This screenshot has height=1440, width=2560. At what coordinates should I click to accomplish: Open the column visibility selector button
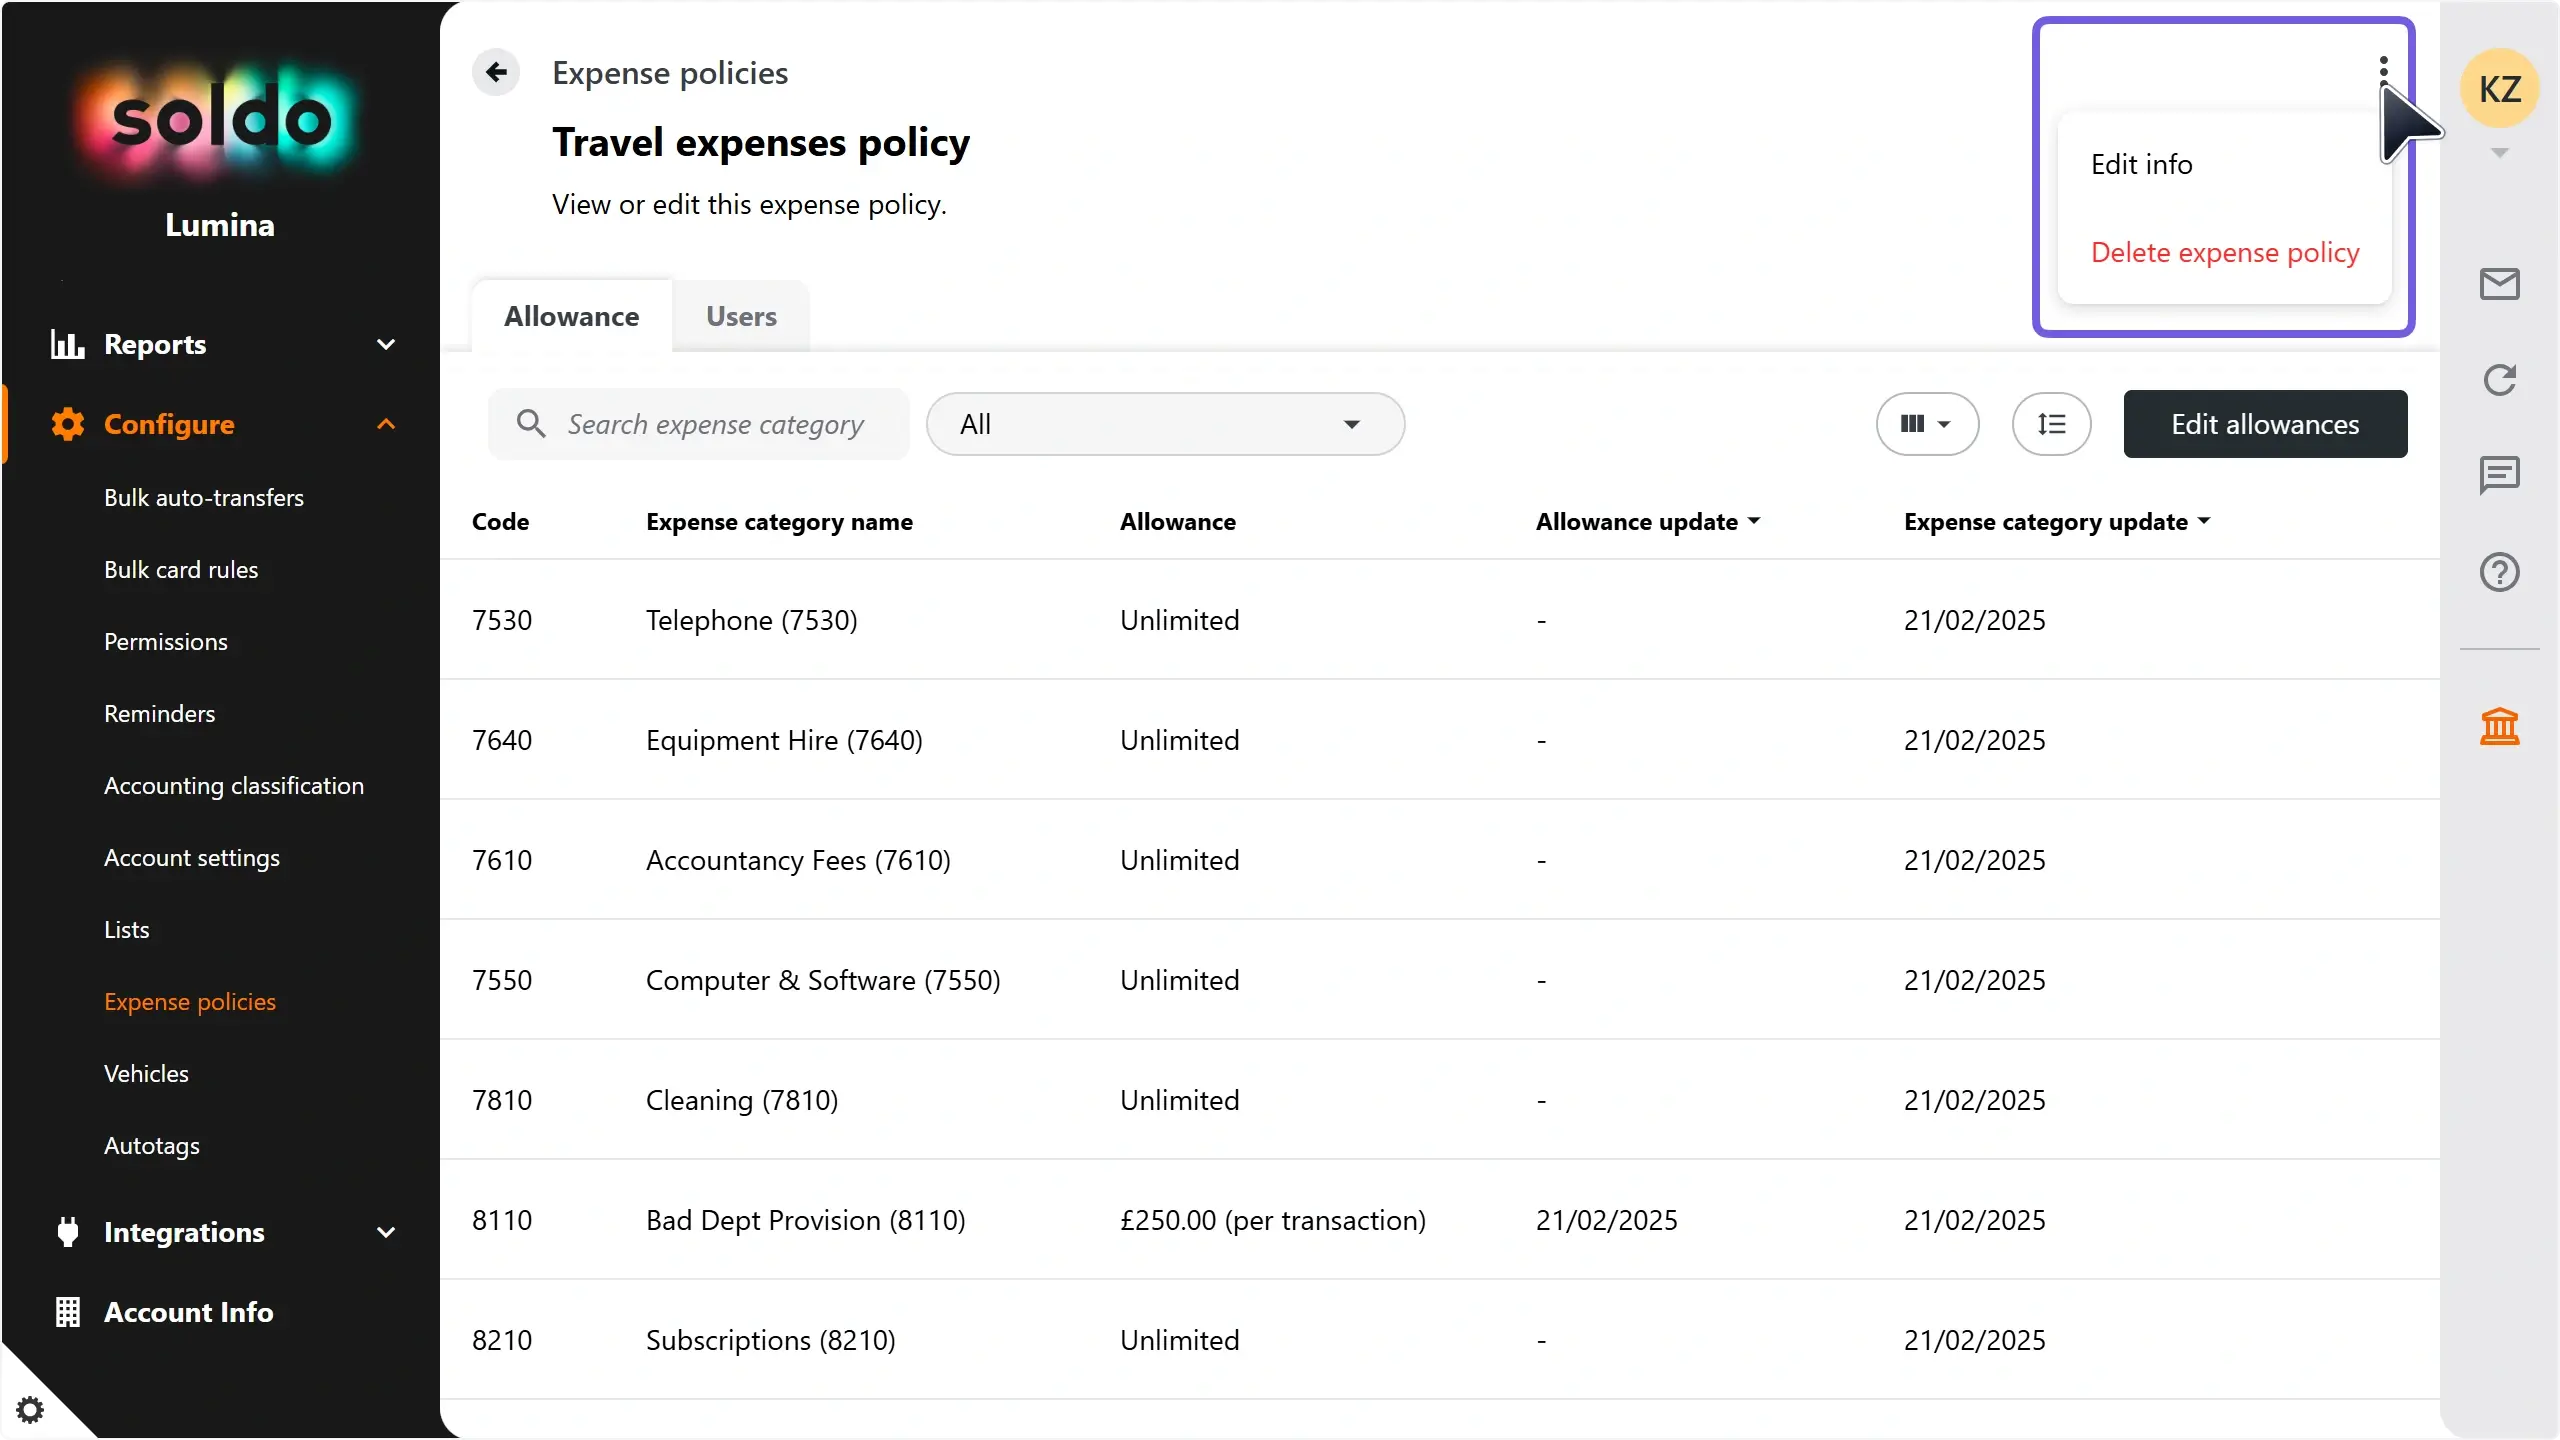pos(1927,424)
